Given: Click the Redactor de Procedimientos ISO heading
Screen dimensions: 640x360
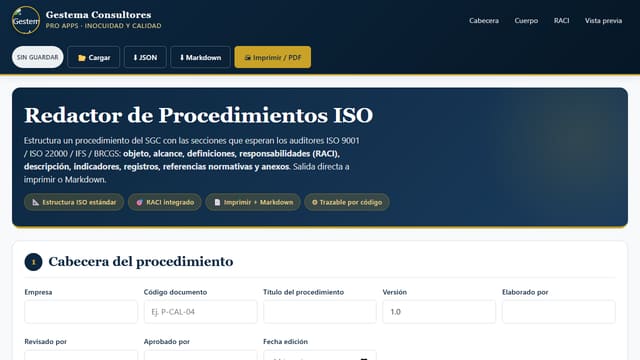Looking at the screenshot, I should pos(199,115).
